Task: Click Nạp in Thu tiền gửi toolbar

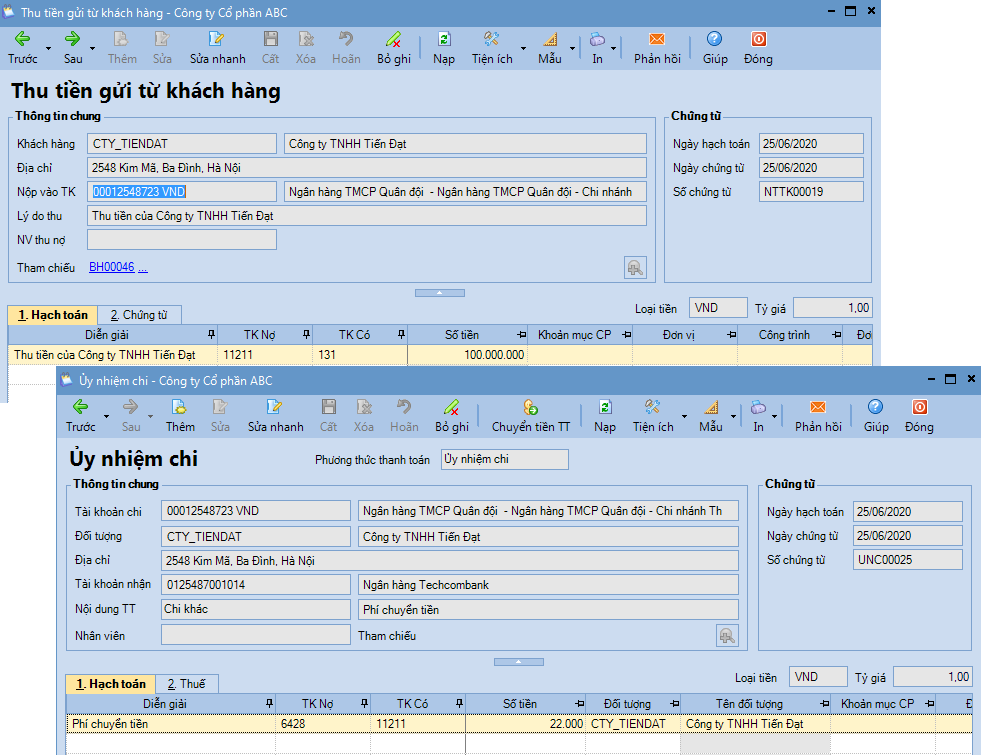Action: click(x=443, y=48)
